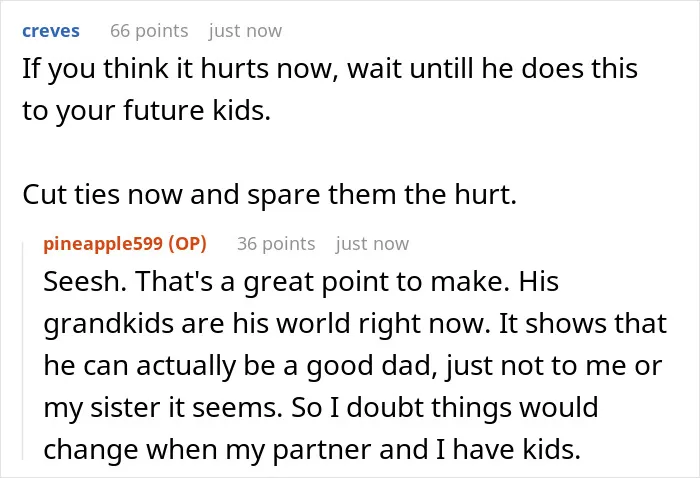Click the line 'he can actually be a good dad'
The image size is (700, 478).
click(x=353, y=366)
